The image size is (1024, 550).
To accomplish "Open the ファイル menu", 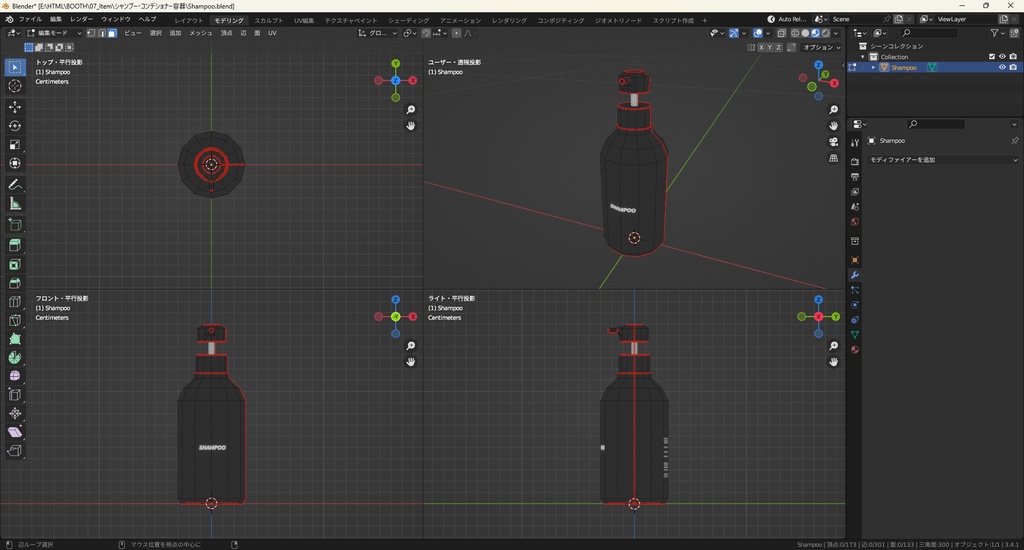I will click(x=30, y=19).
